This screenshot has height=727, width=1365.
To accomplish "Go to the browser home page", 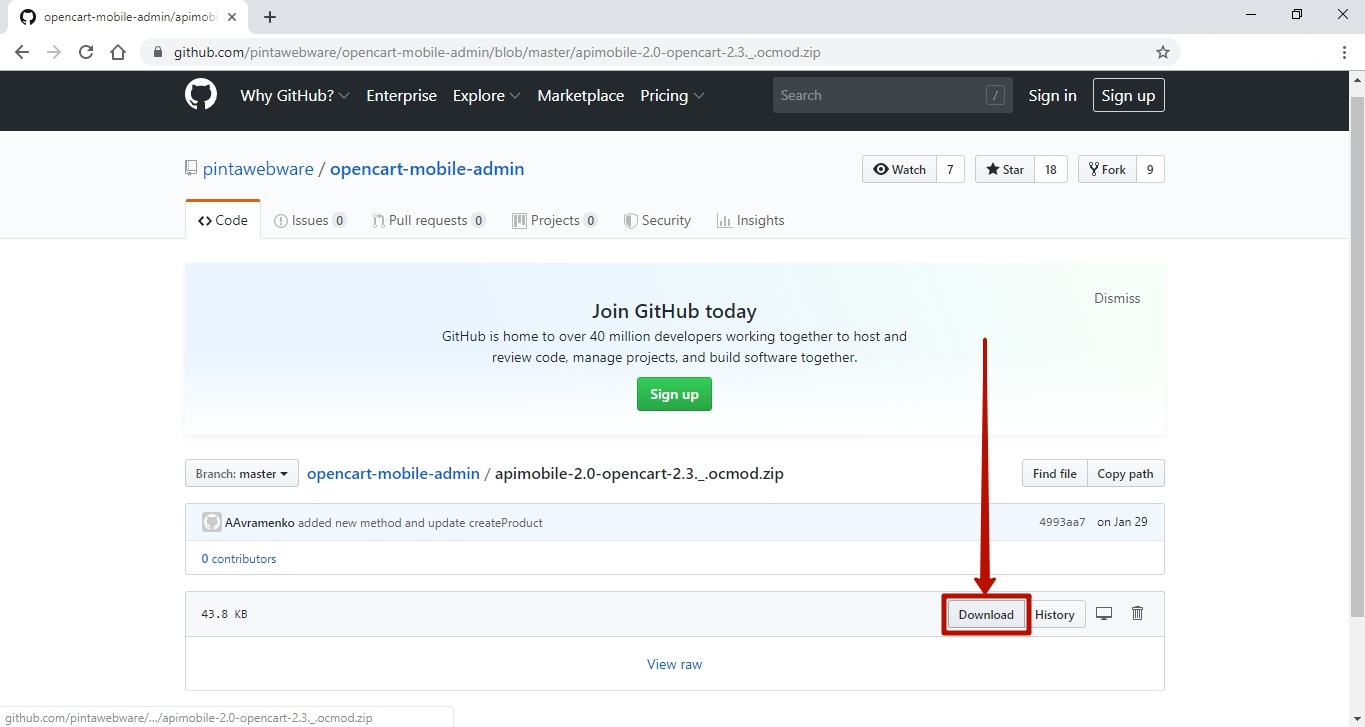I will [x=118, y=52].
